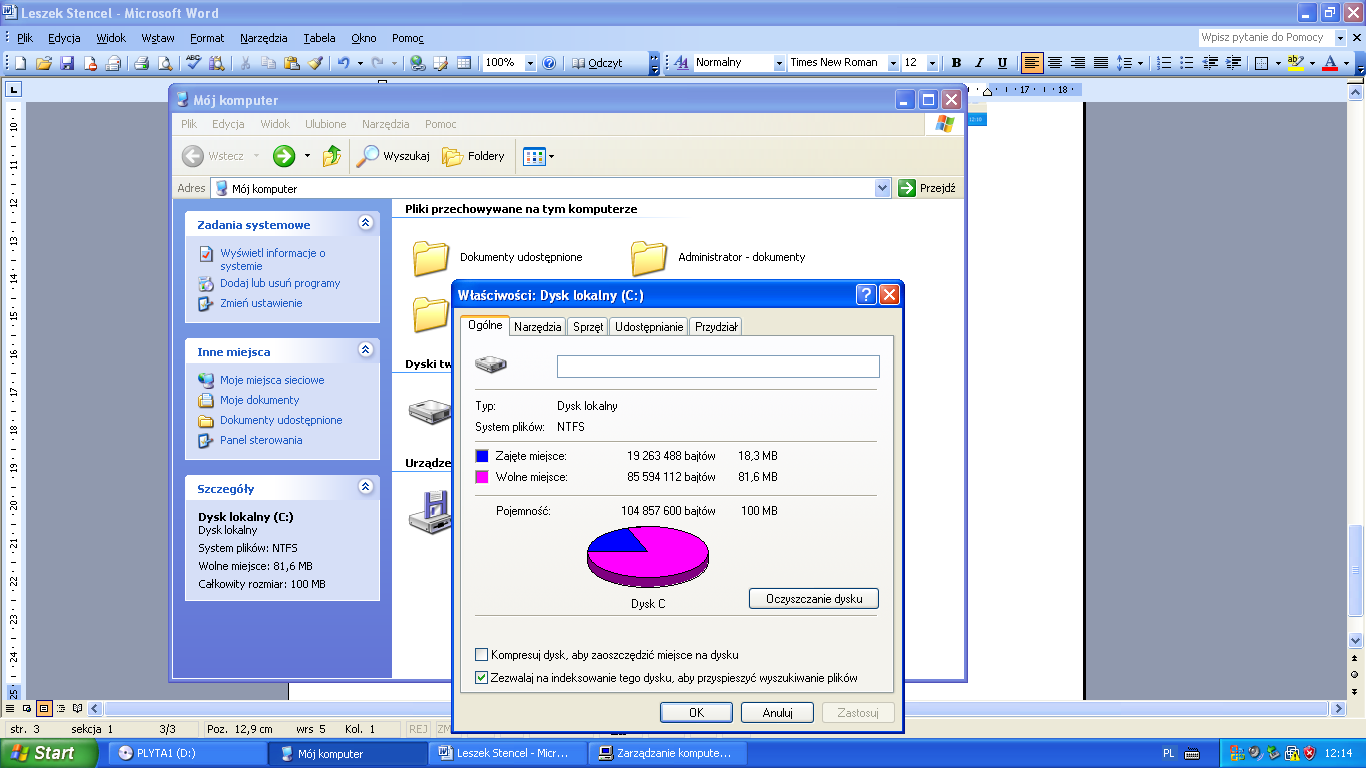
Task: Justify the text in Word
Action: tap(1101, 63)
